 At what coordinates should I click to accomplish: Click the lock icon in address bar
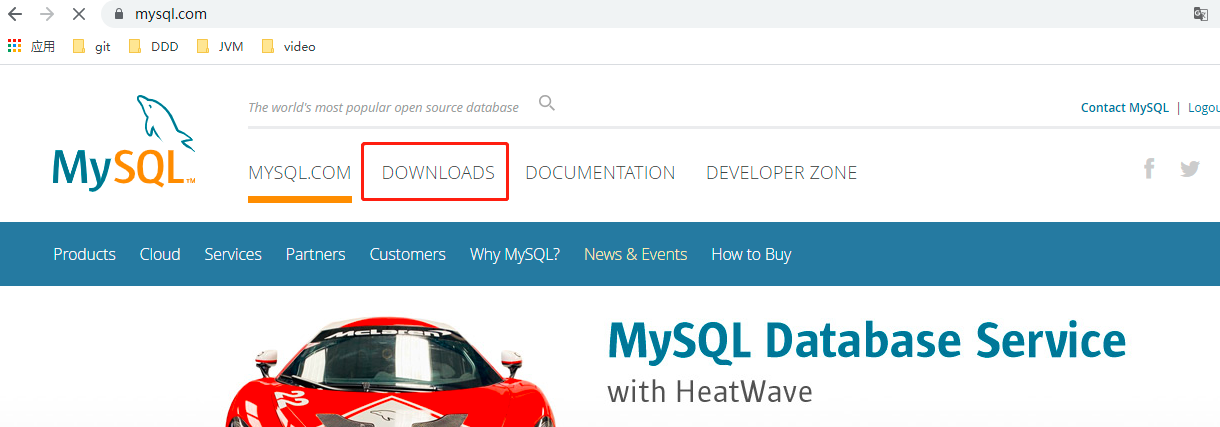(119, 15)
